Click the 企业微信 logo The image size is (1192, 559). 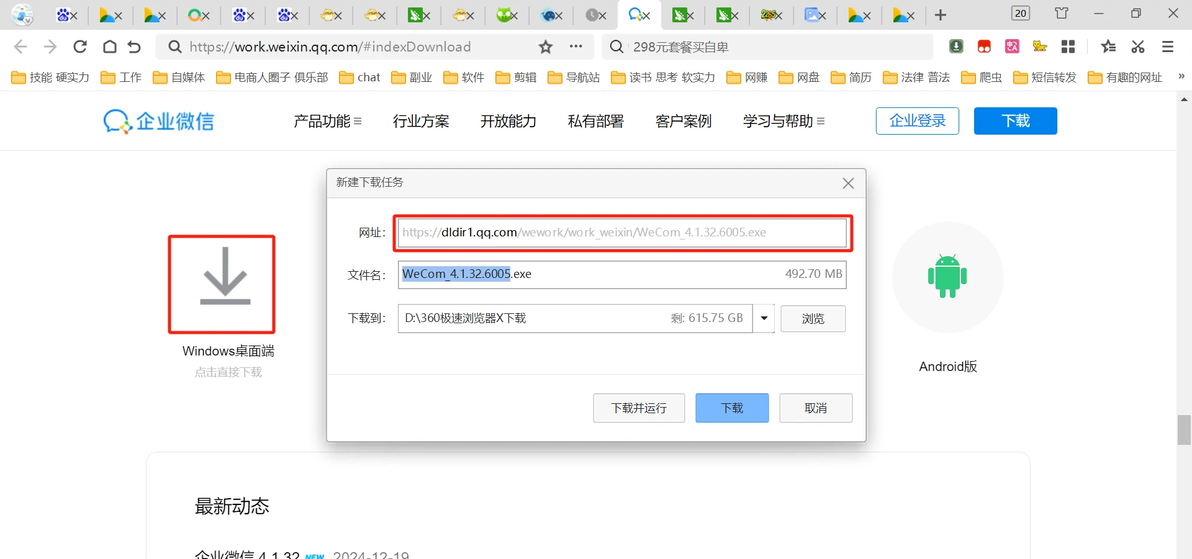(159, 120)
